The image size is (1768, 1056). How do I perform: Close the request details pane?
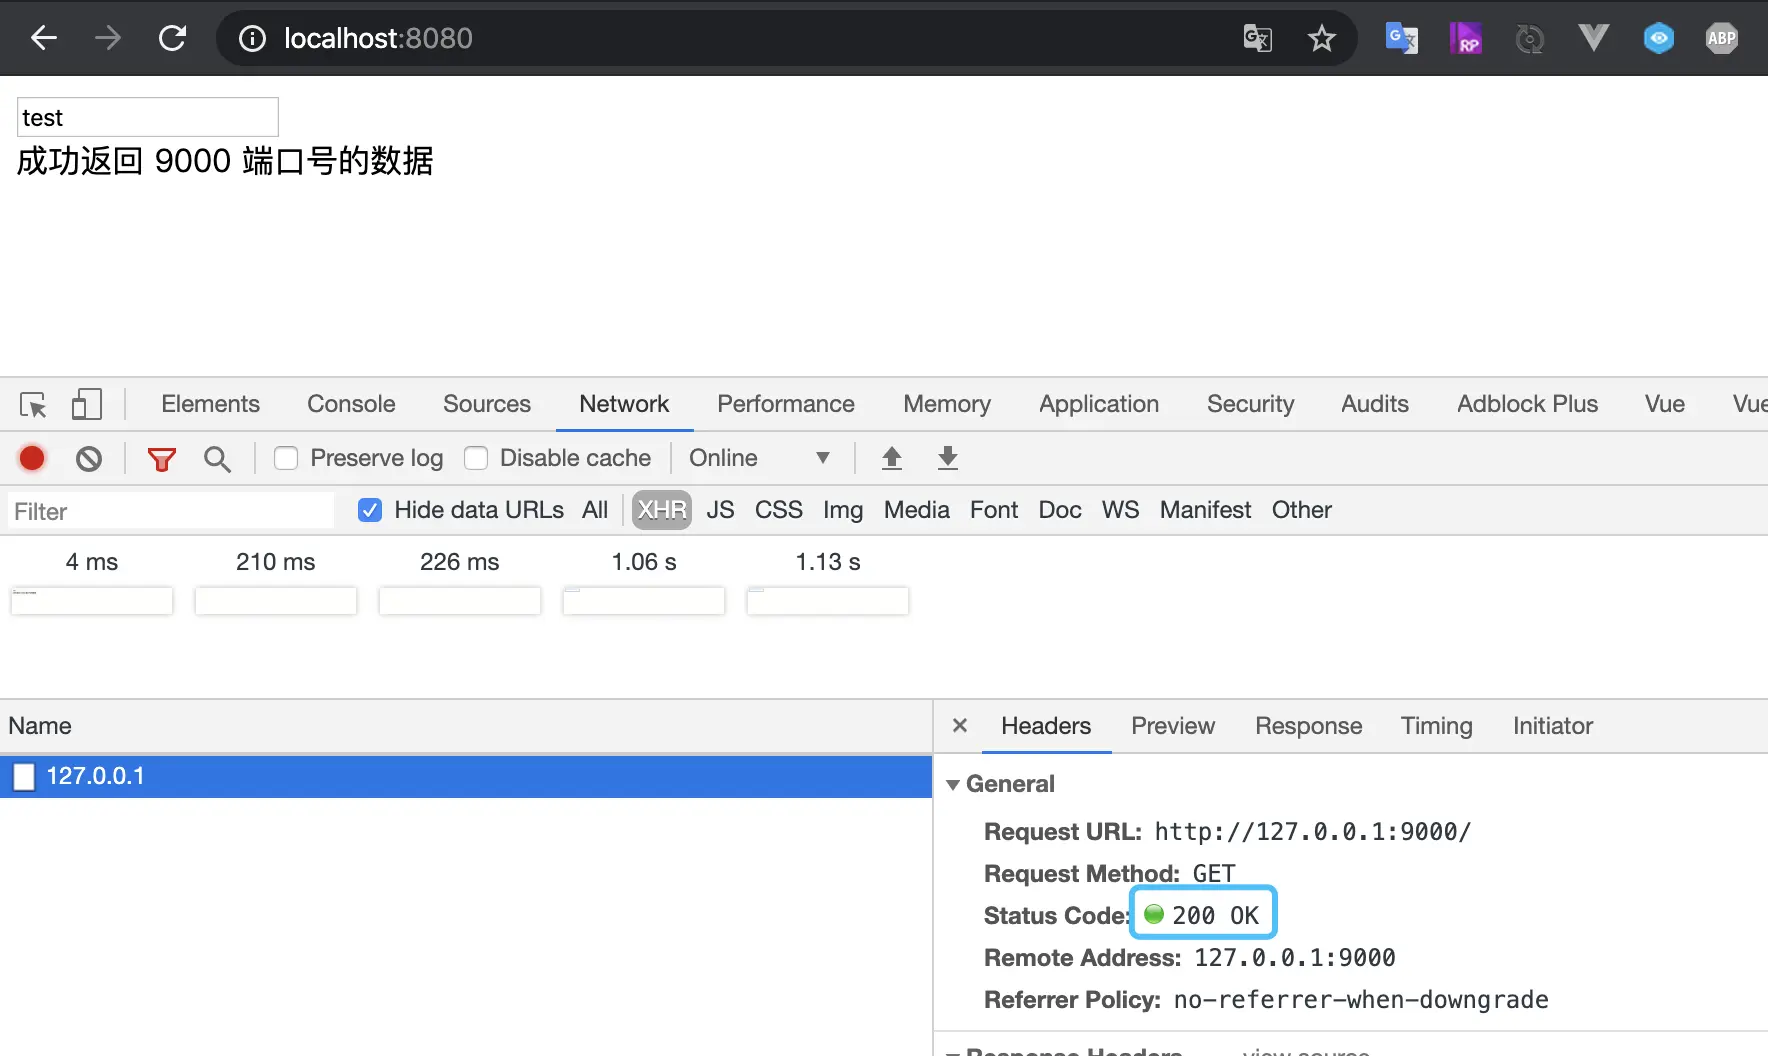960,725
